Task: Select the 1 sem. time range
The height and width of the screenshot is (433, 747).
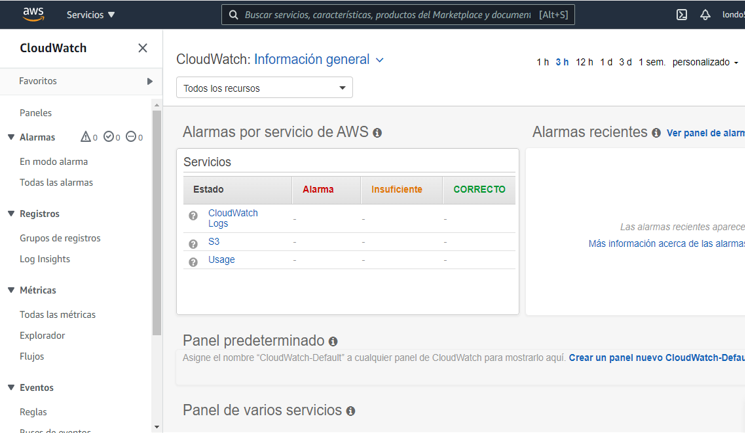Action: click(652, 62)
